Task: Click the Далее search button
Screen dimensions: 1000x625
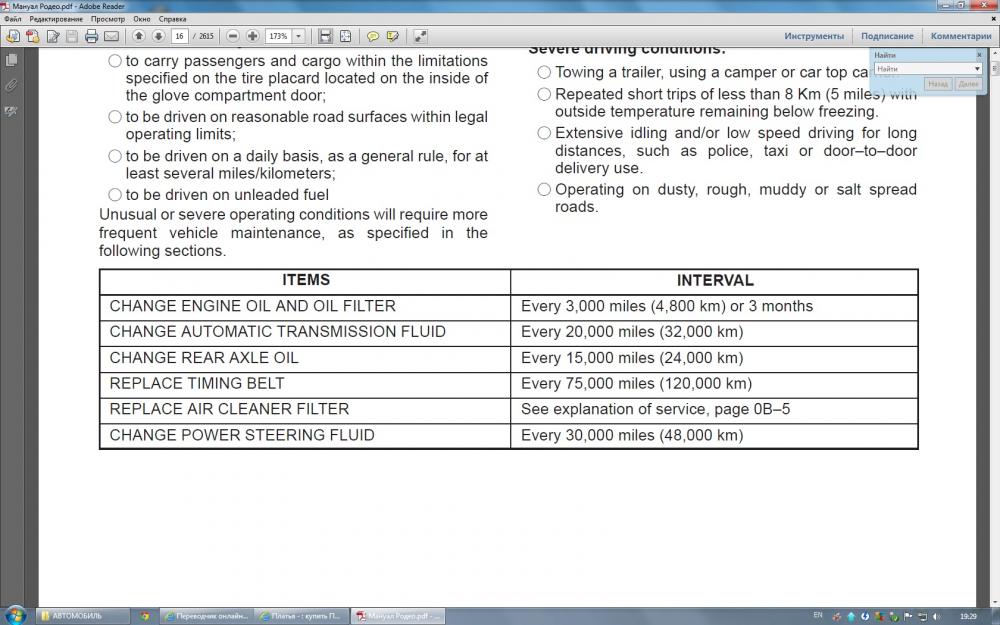Action: (x=967, y=84)
